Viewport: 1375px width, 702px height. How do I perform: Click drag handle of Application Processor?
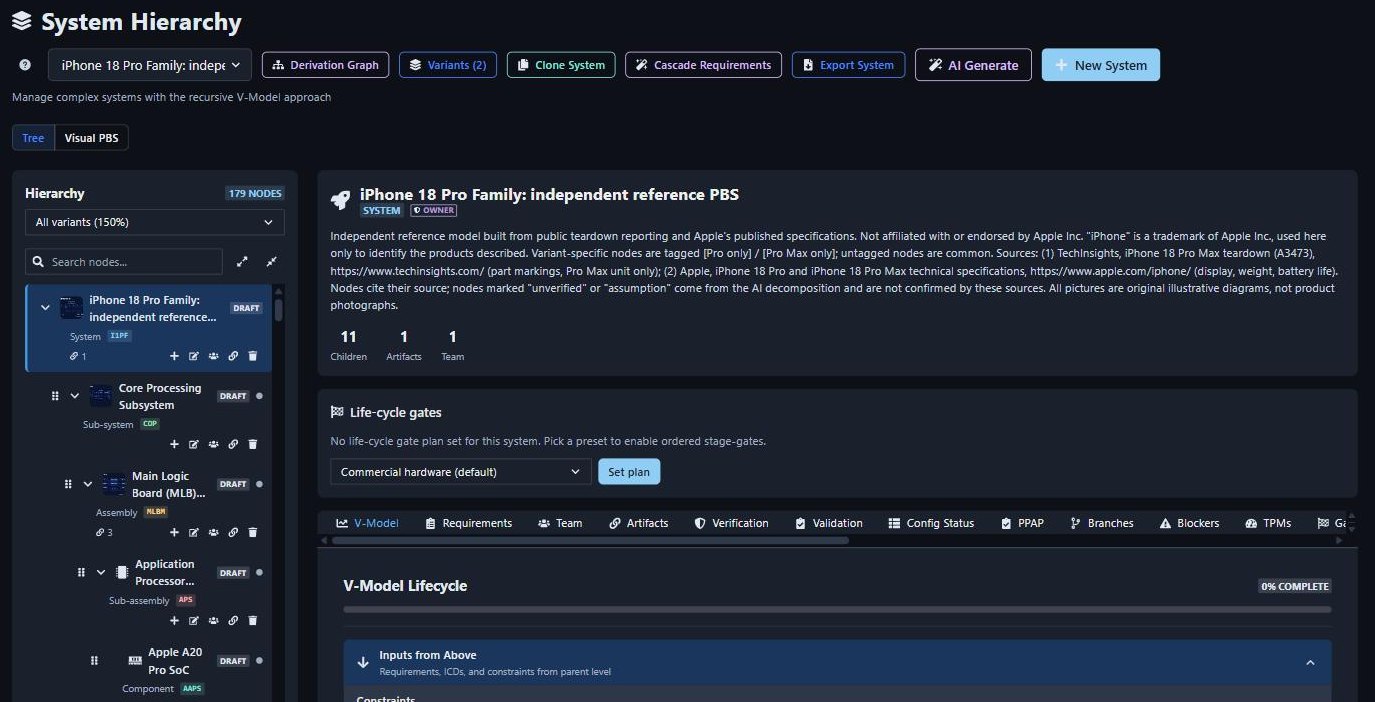pyautogui.click(x=81, y=572)
